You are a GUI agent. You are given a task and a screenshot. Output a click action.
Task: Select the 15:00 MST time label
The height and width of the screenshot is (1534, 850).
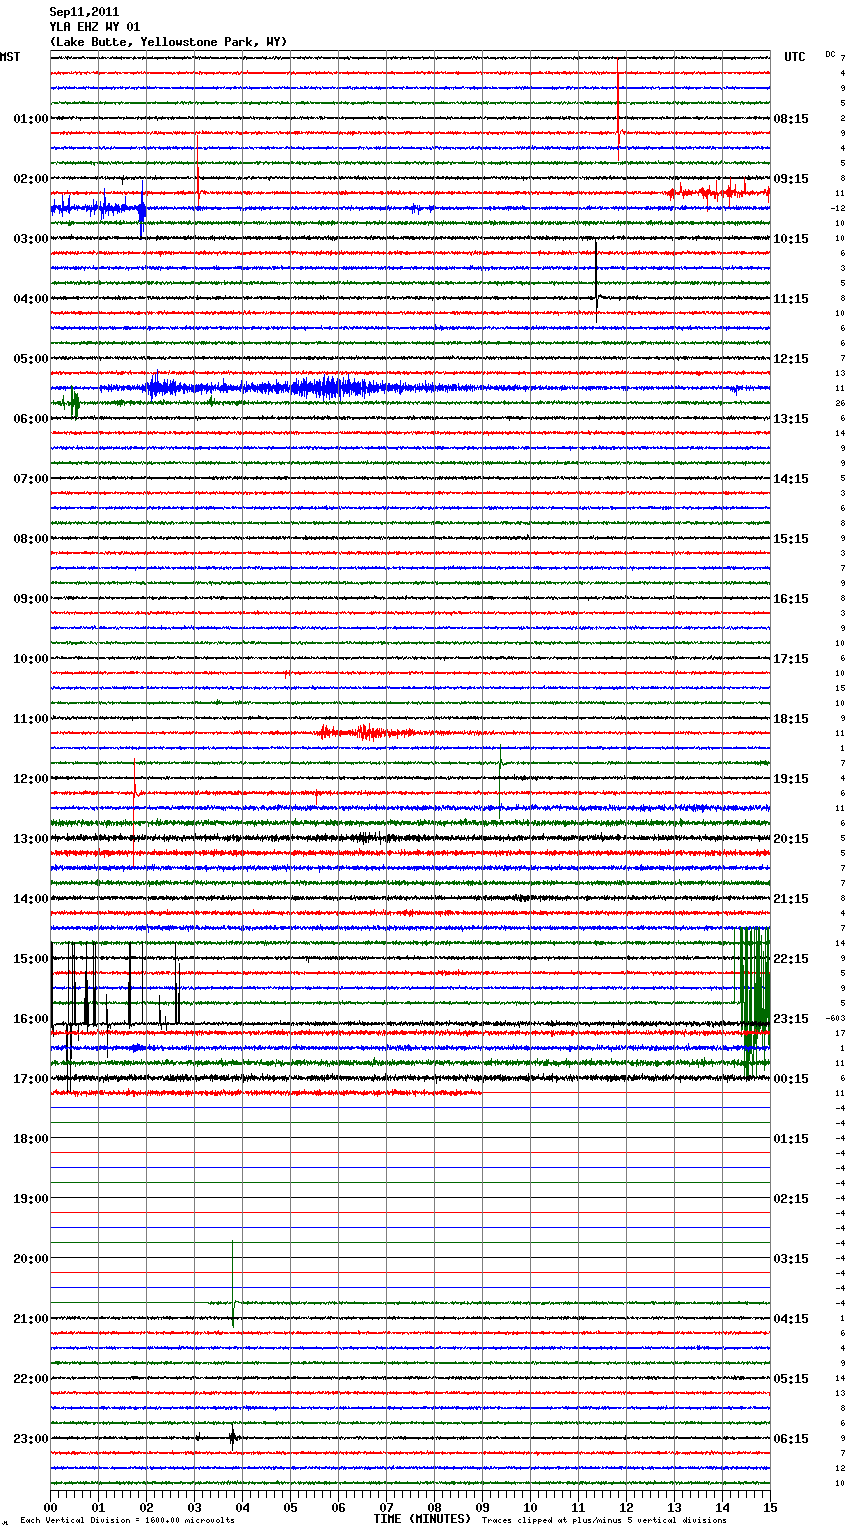coord(31,959)
